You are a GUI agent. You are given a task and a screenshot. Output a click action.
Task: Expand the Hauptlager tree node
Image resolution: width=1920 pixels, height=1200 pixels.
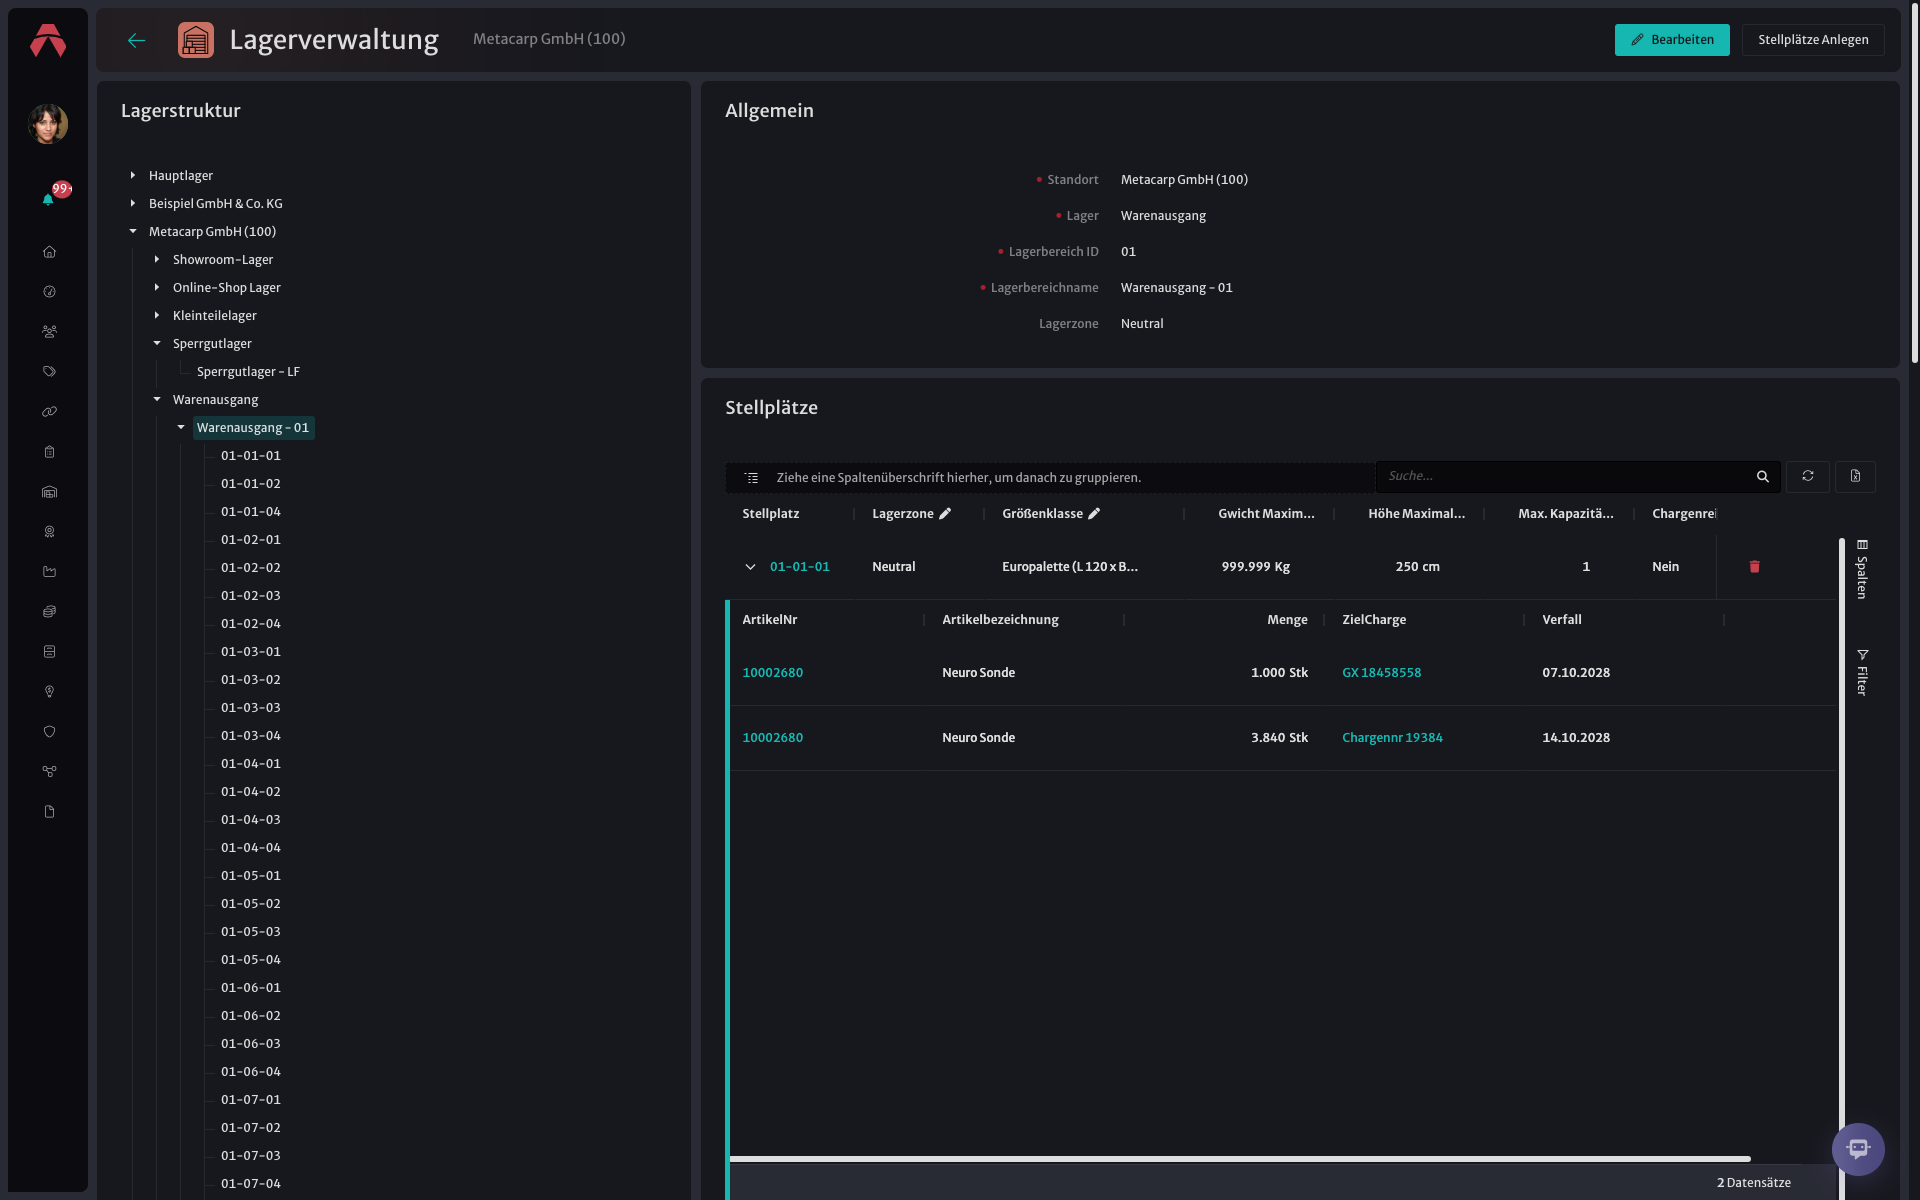pyautogui.click(x=133, y=176)
